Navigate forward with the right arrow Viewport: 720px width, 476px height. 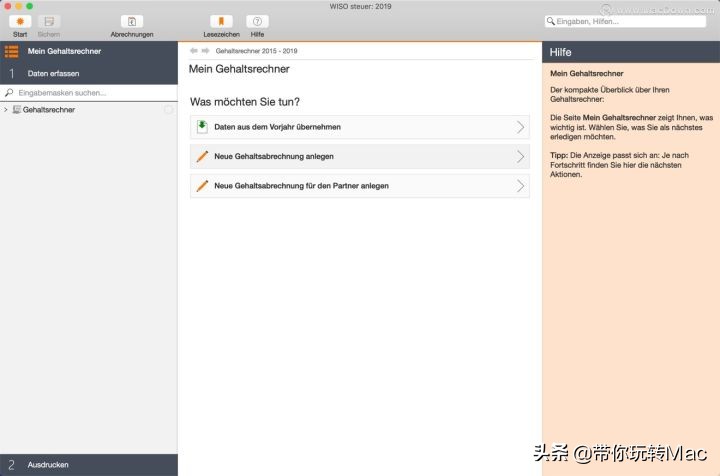coord(206,50)
